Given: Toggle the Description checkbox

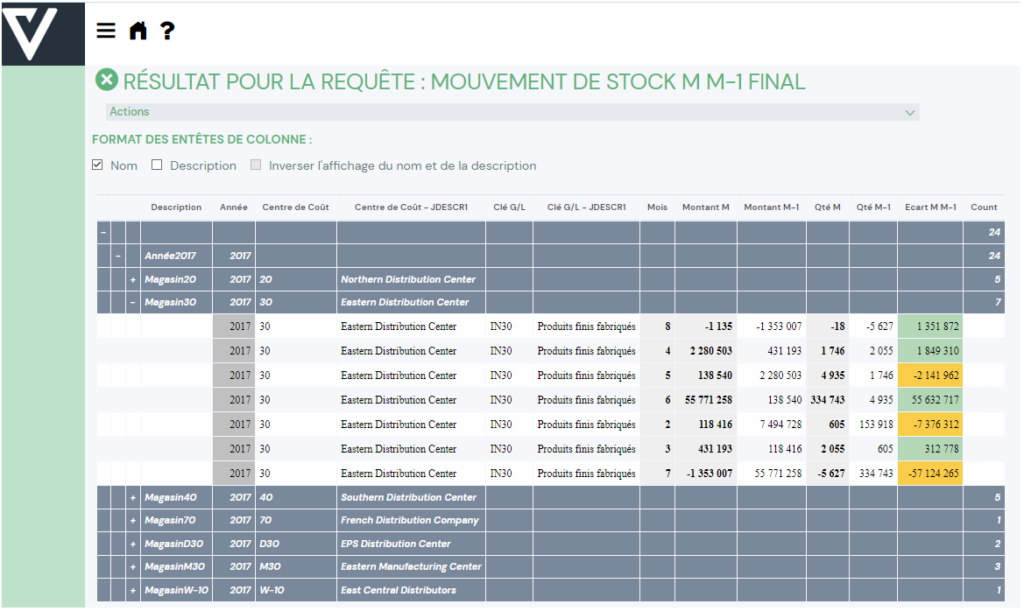Looking at the screenshot, I should tap(156, 166).
